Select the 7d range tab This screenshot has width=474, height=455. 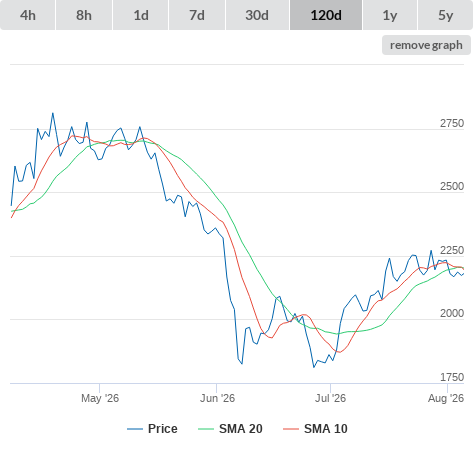point(197,15)
